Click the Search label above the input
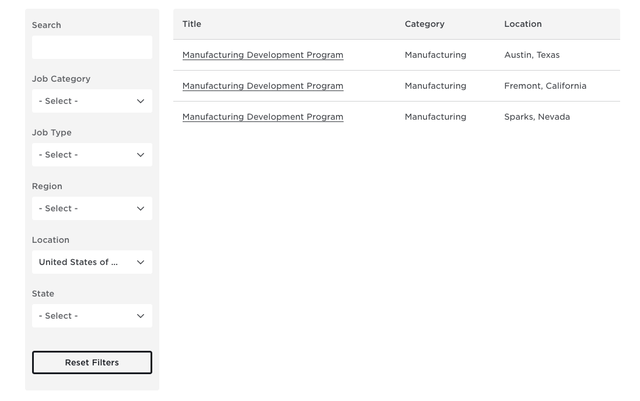 46,25
